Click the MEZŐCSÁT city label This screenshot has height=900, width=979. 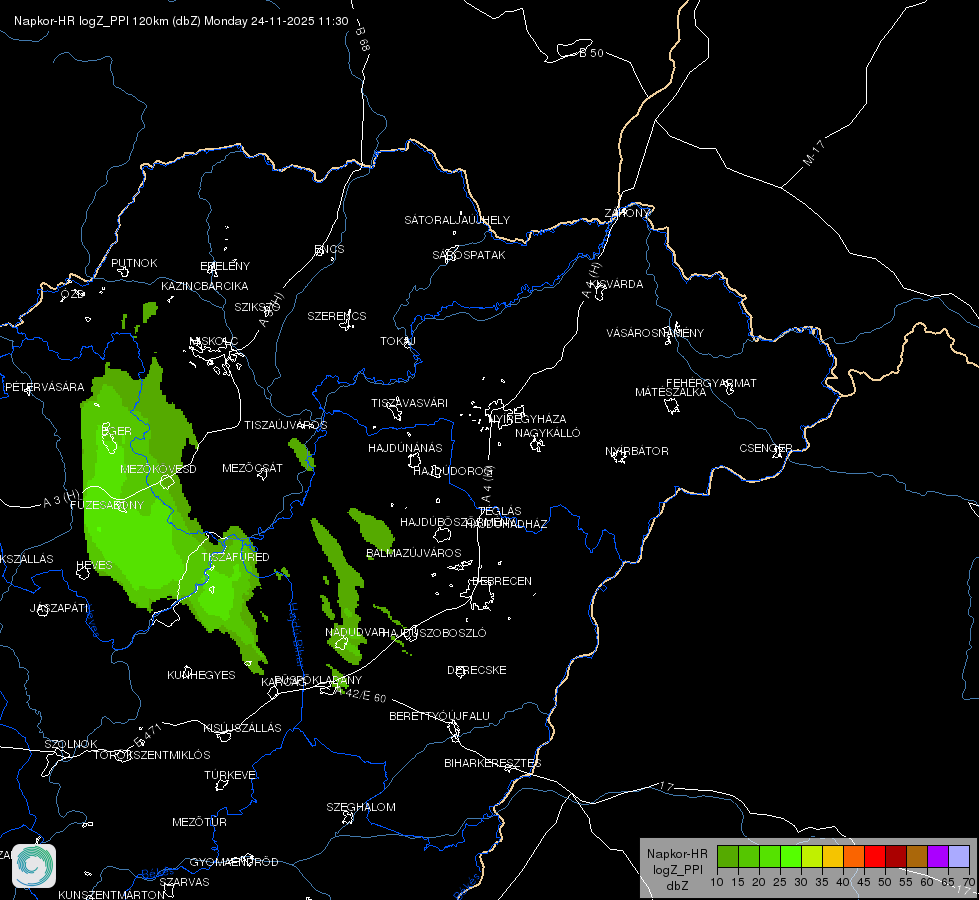click(x=252, y=468)
